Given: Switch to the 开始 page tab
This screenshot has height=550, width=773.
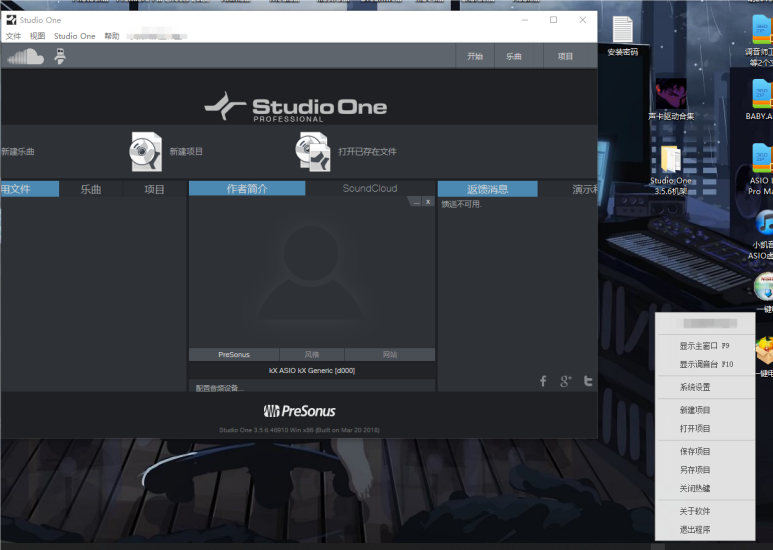Looking at the screenshot, I should pos(475,56).
